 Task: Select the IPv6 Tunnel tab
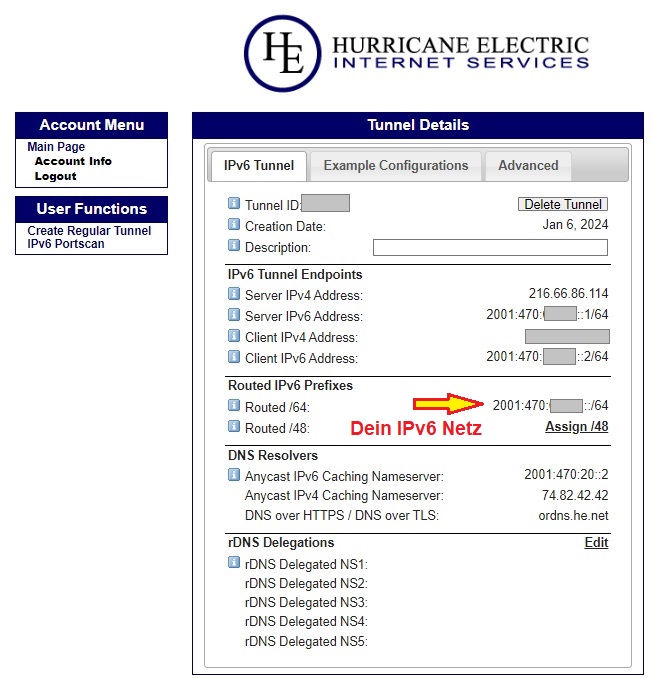(x=258, y=165)
